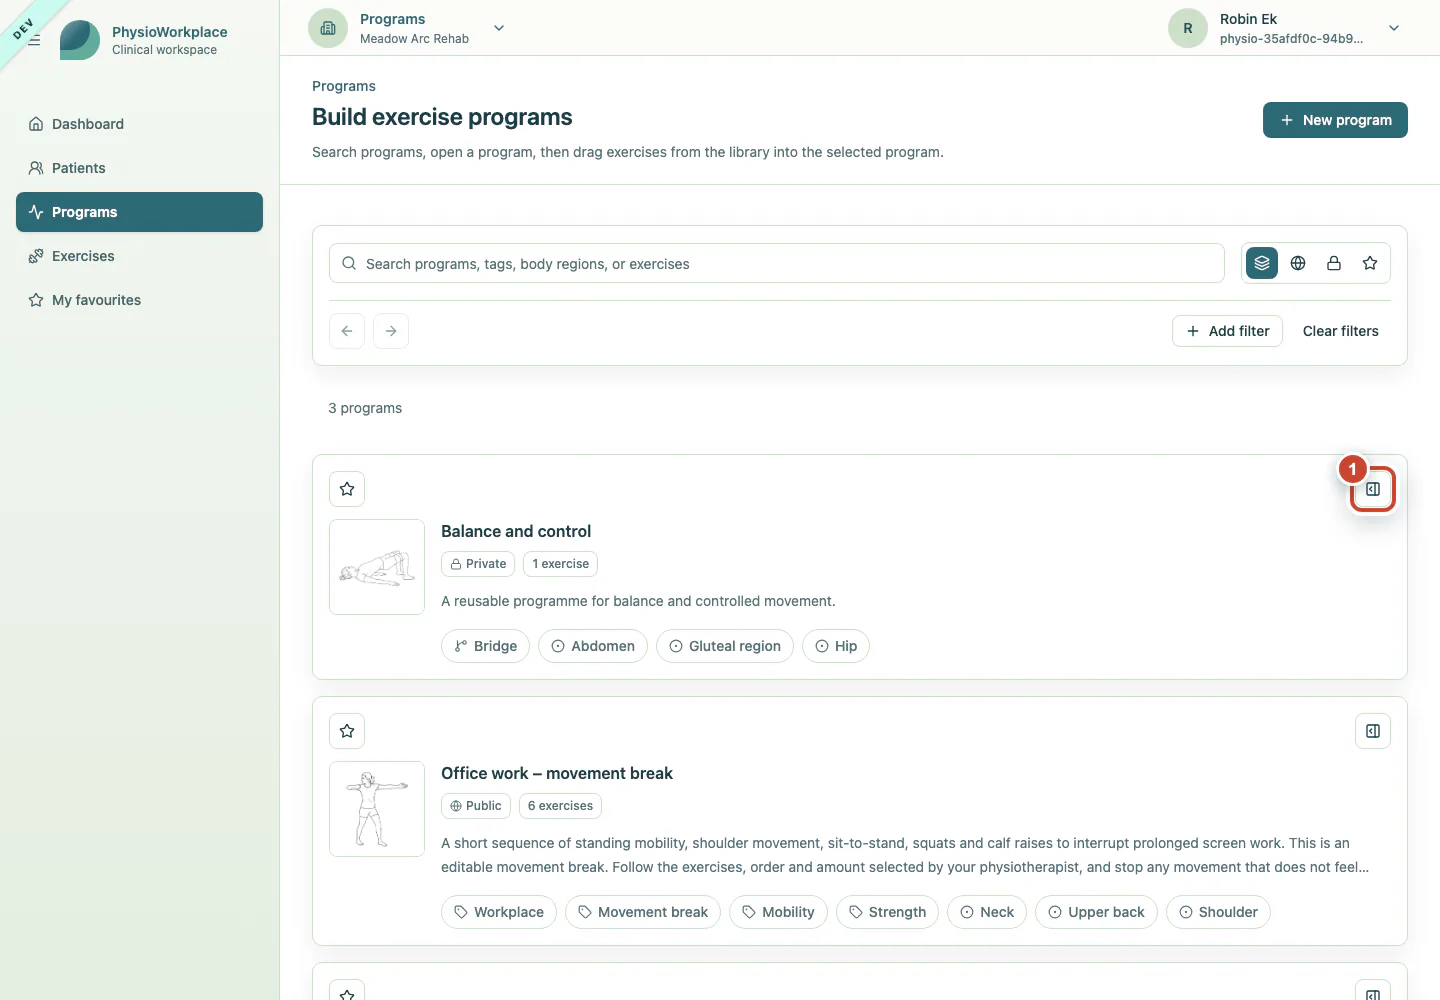Favourite the Balance and control program

pyautogui.click(x=347, y=489)
